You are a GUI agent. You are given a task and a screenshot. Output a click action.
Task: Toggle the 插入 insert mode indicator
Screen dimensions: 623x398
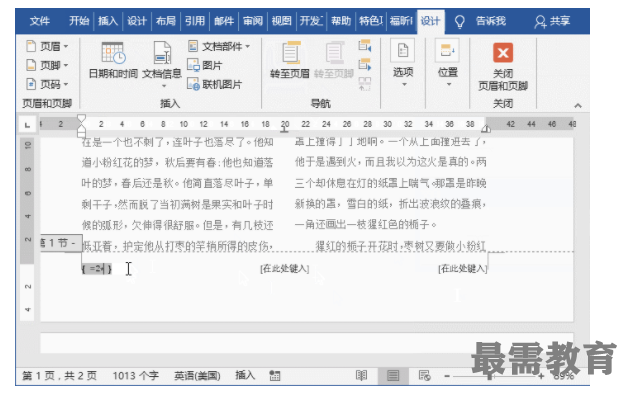[x=245, y=376]
